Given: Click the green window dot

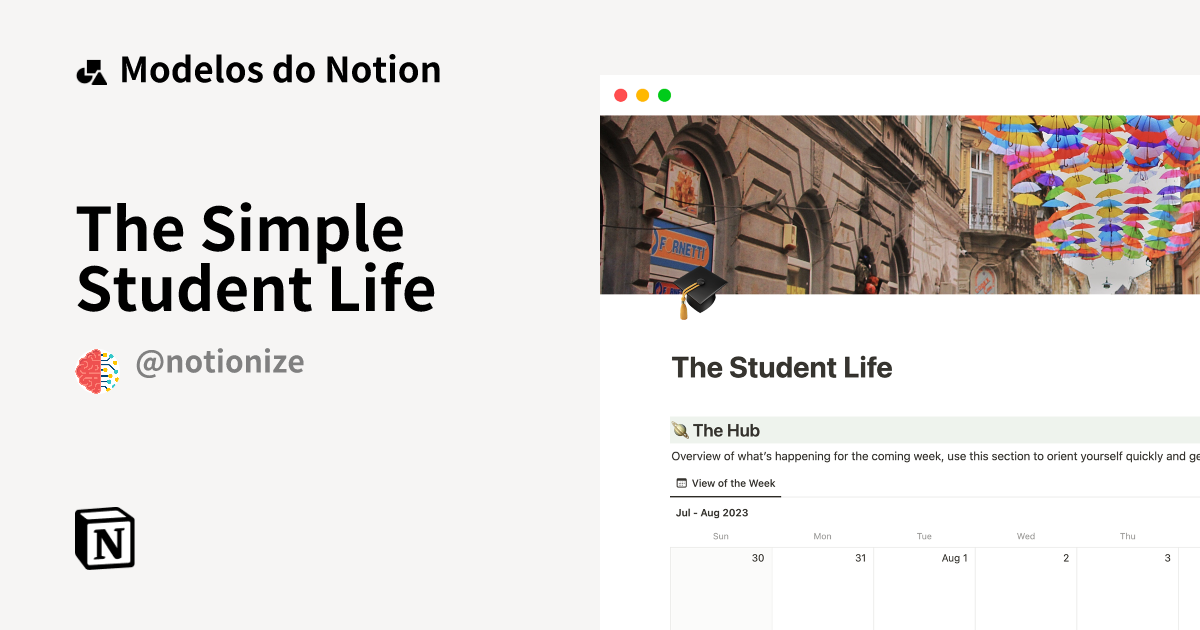Looking at the screenshot, I should 664,95.
